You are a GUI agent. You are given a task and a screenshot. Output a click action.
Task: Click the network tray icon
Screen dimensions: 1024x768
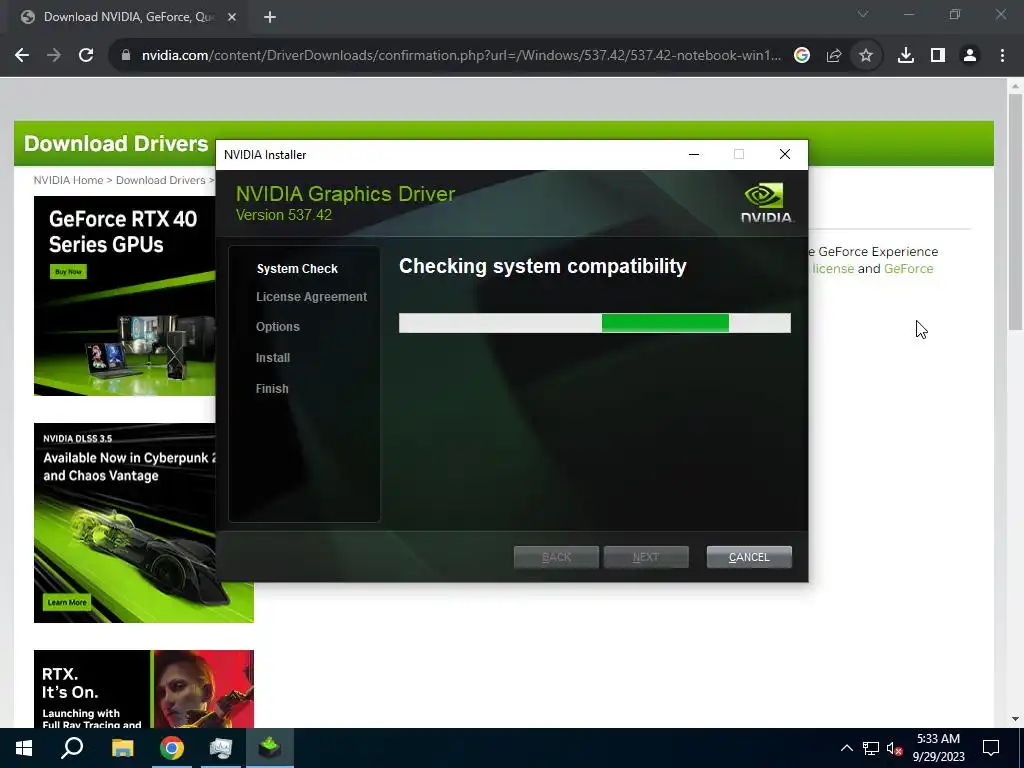[871, 748]
